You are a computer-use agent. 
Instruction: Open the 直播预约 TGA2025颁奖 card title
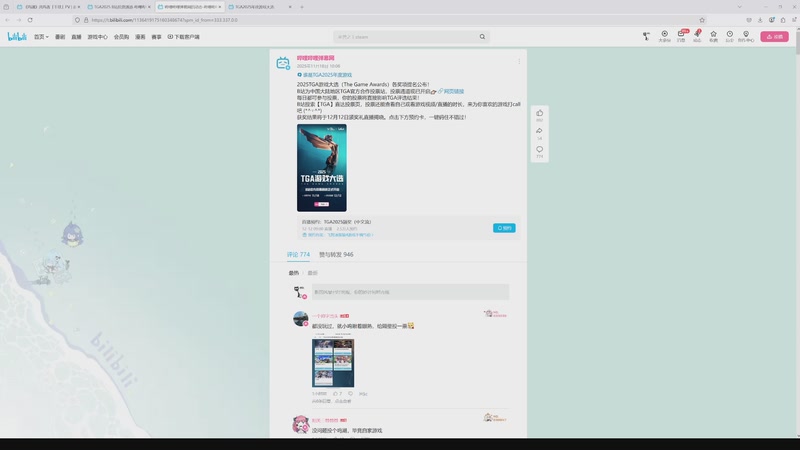[337, 222]
